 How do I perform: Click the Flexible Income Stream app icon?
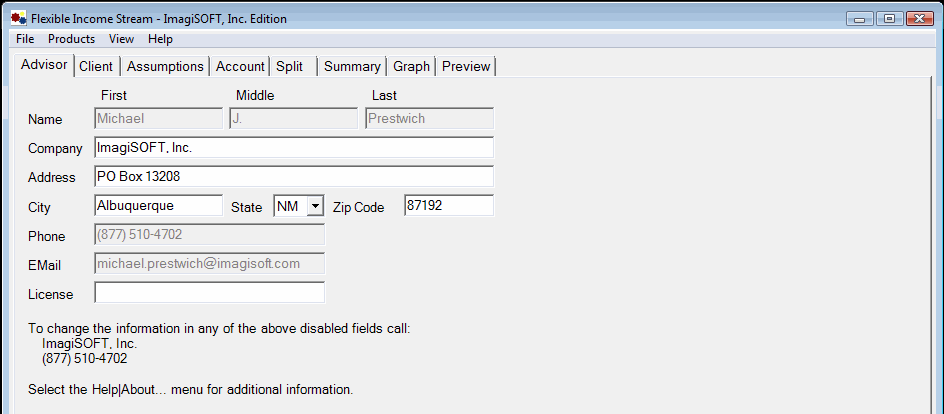(x=18, y=18)
